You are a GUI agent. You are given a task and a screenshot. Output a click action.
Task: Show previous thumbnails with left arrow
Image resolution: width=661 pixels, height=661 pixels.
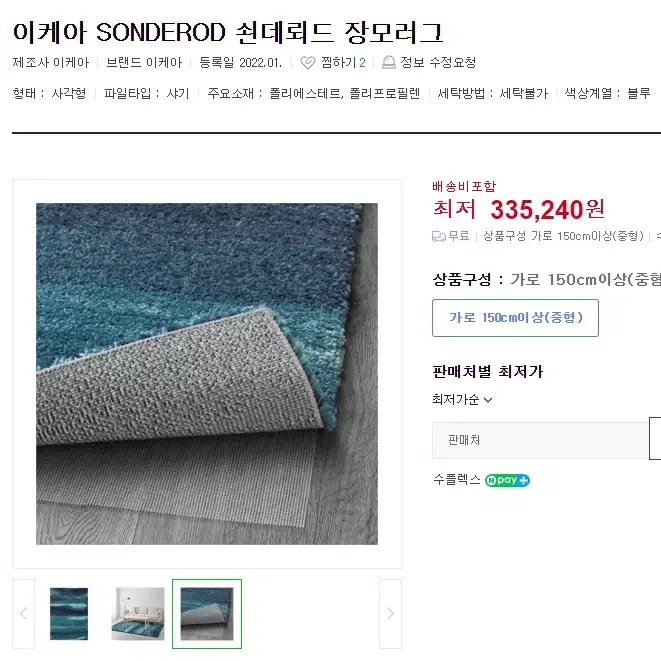point(24,613)
